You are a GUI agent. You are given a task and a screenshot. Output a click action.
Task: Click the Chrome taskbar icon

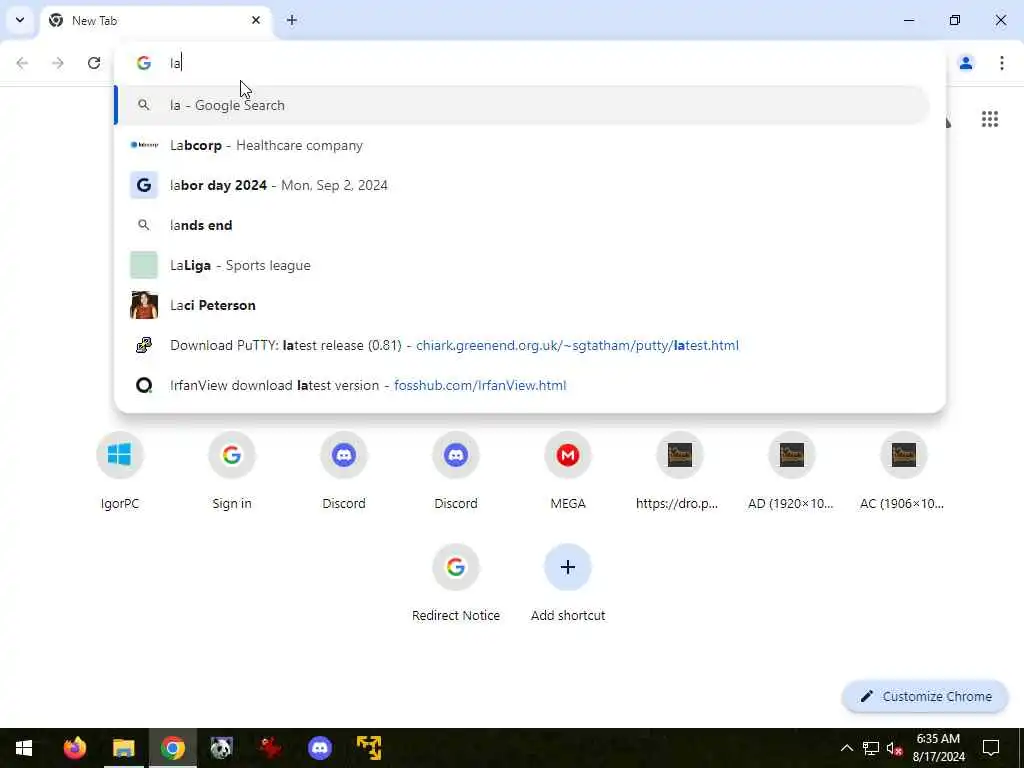[172, 748]
